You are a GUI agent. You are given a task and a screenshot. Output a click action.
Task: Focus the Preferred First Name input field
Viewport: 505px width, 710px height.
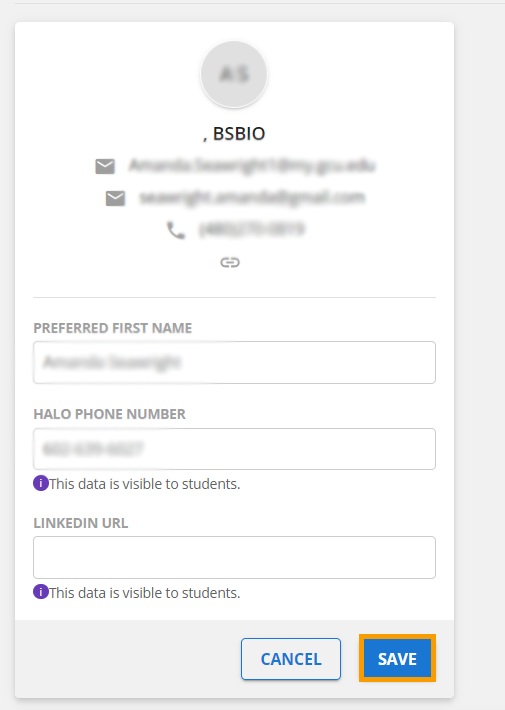(x=234, y=362)
